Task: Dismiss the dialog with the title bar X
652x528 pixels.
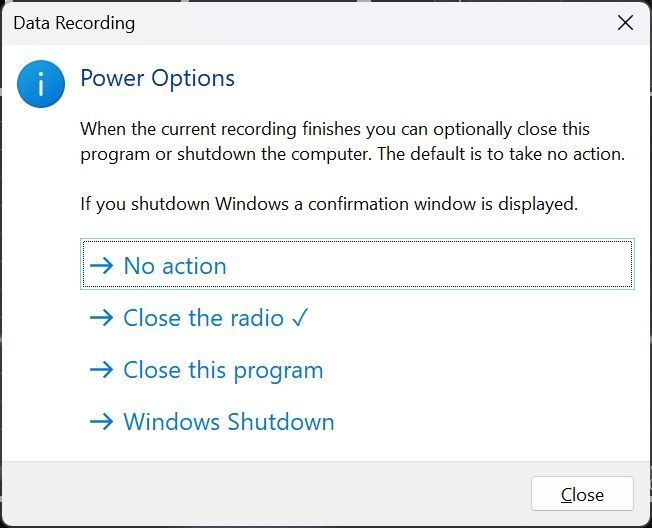Action: (625, 23)
